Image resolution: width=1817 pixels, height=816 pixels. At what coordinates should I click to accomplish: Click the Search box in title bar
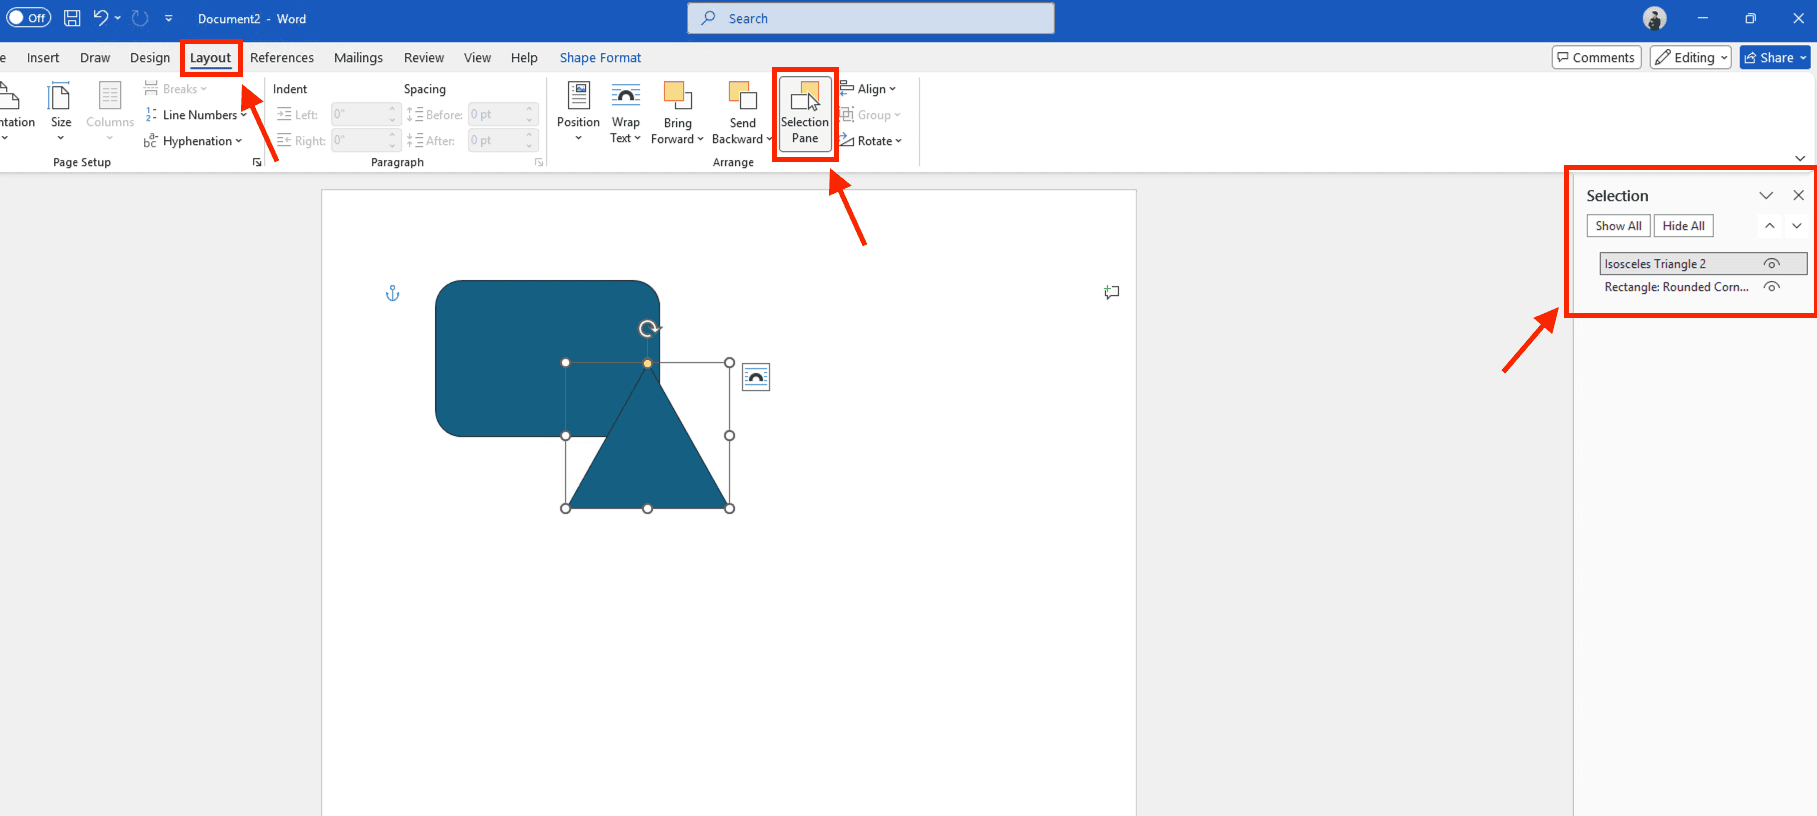[x=870, y=18]
